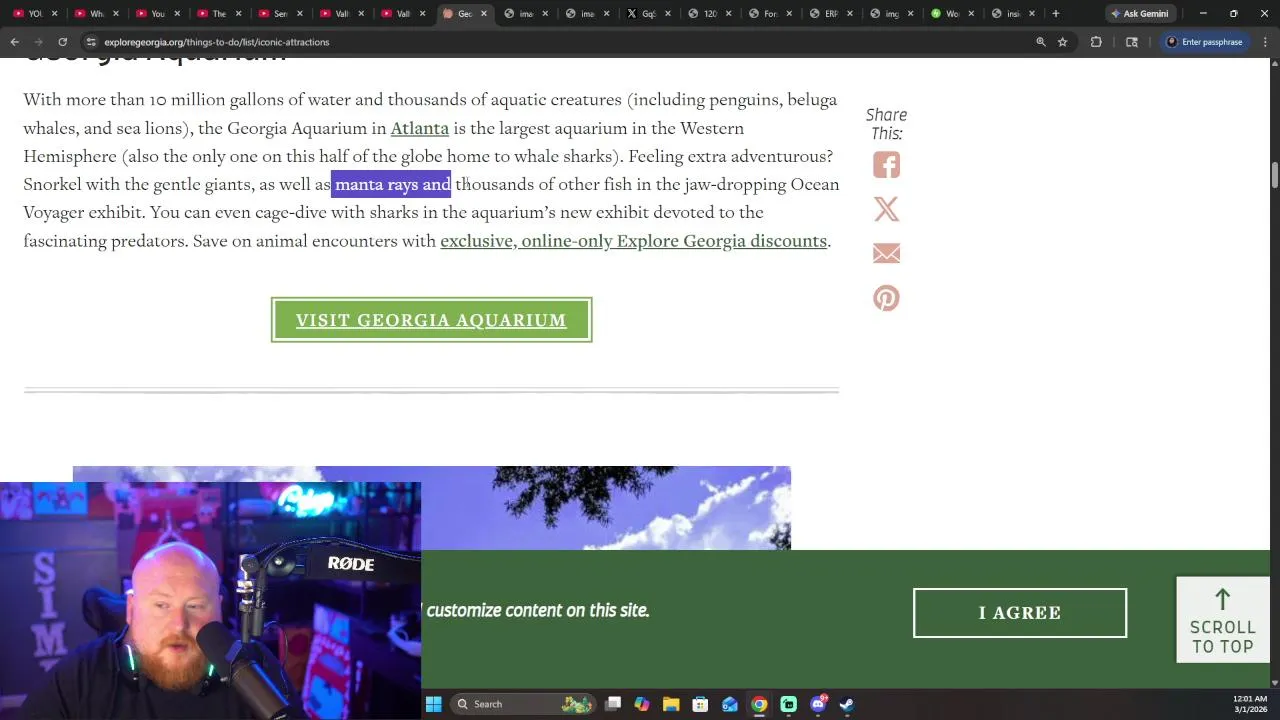Click the highlighted text "manta rays and"
This screenshot has height=720, width=1280.
[392, 184]
